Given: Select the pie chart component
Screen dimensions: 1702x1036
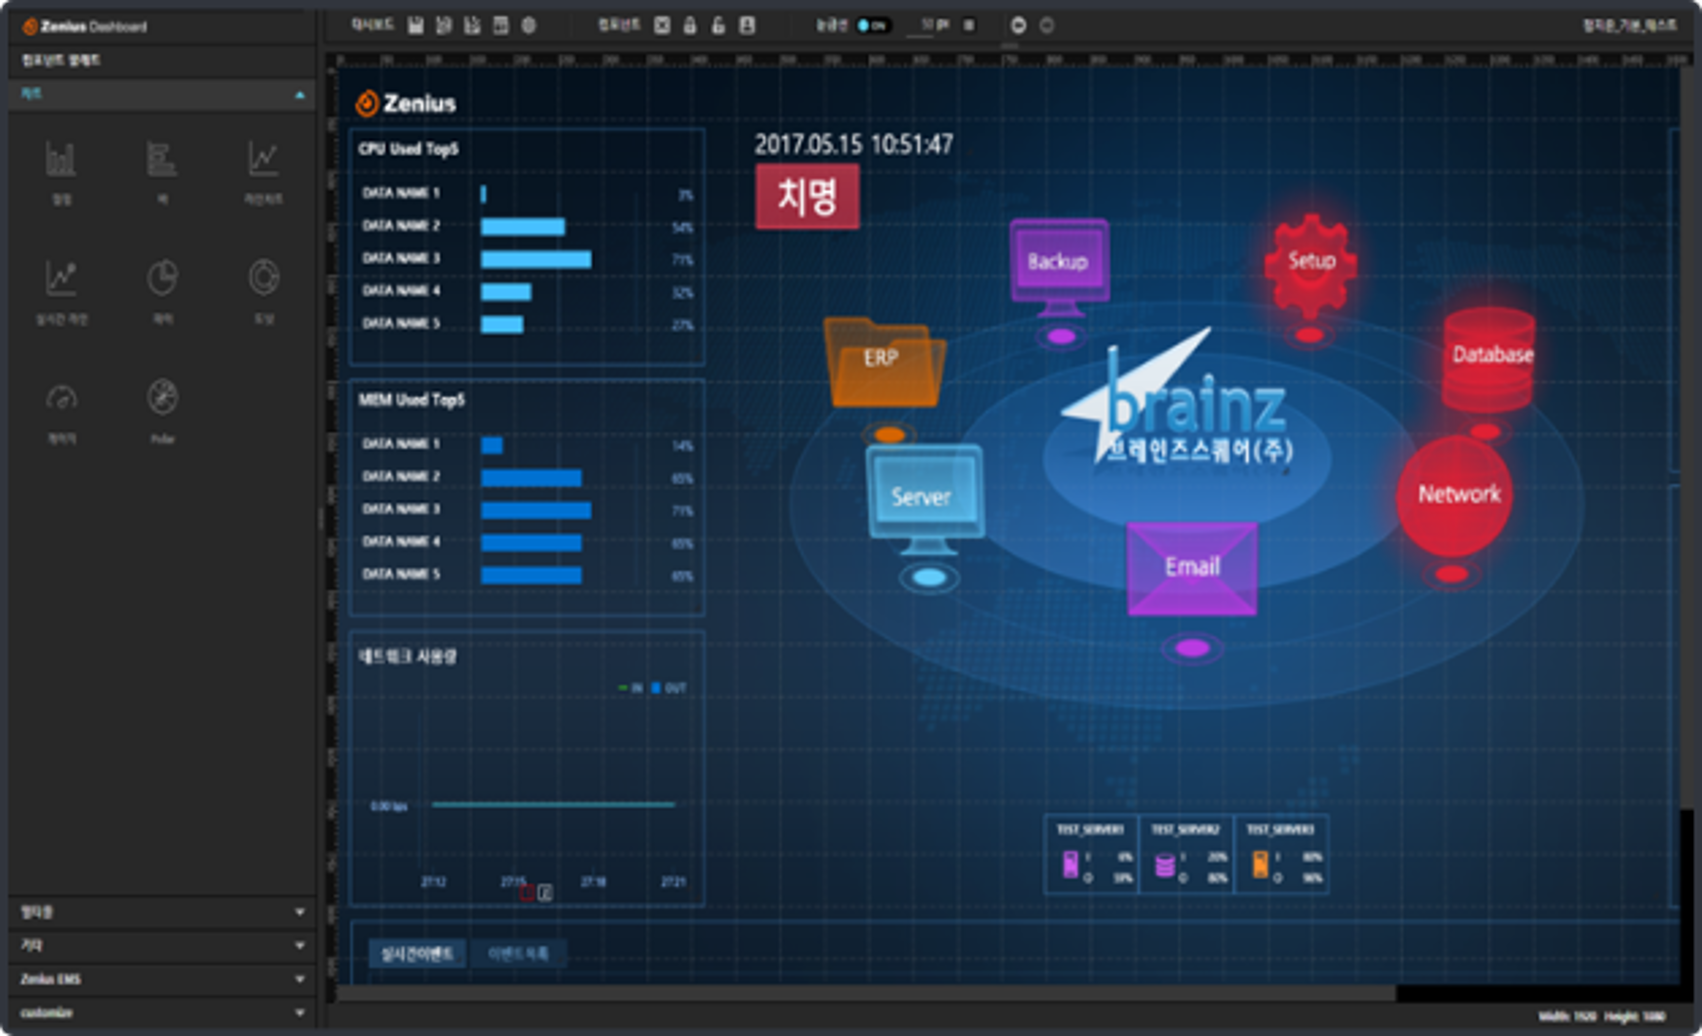Looking at the screenshot, I should coord(162,278).
